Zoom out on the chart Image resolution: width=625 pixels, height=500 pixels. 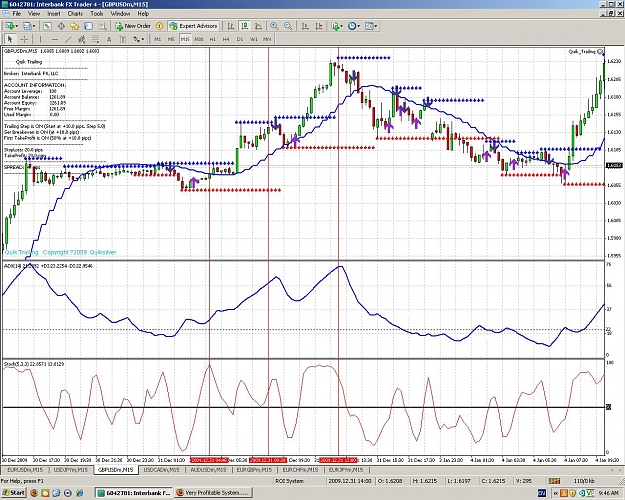coord(288,26)
